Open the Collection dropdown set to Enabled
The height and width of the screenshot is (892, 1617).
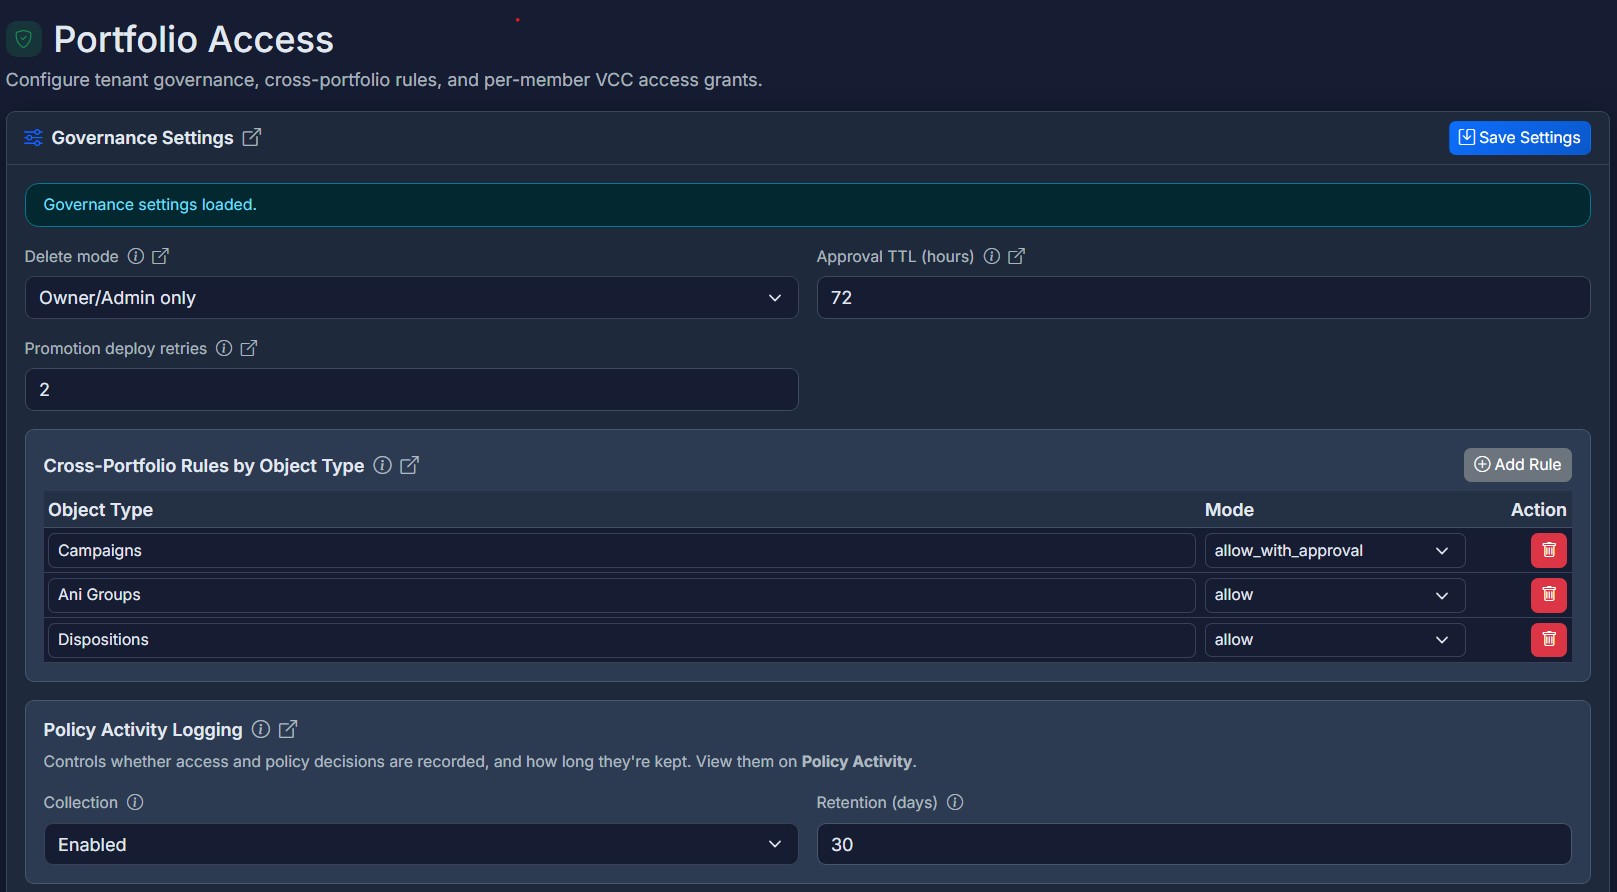pyautogui.click(x=421, y=844)
